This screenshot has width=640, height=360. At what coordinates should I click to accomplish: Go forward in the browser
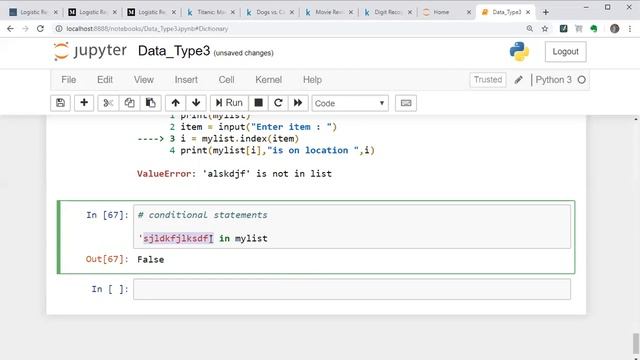pos(25,29)
